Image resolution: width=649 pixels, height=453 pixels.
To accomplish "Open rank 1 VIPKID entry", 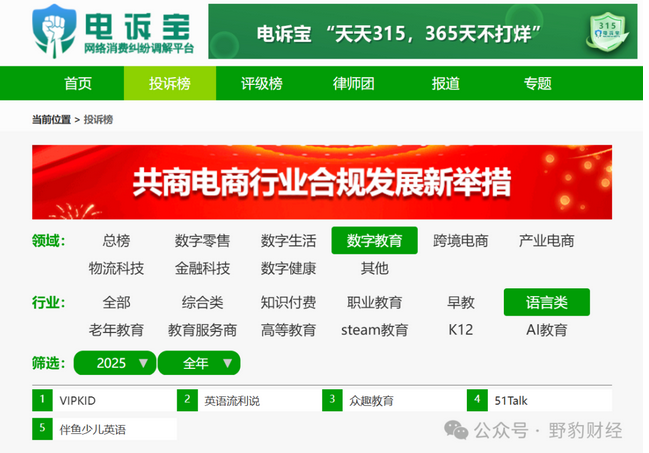I will pyautogui.click(x=104, y=400).
